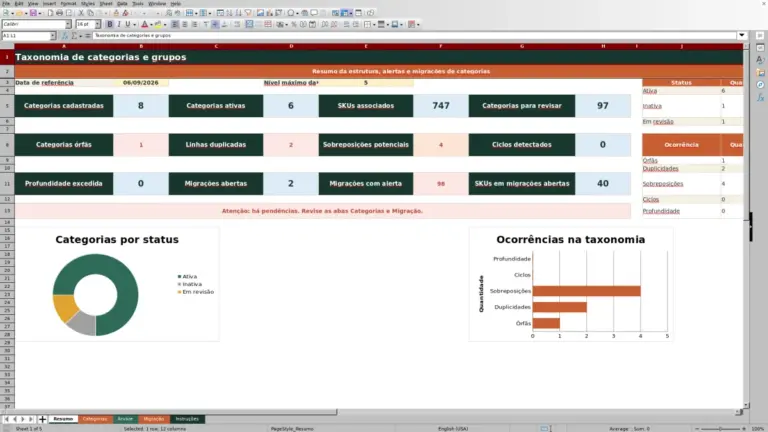
Task: Open the File menu
Action: tap(6, 3)
